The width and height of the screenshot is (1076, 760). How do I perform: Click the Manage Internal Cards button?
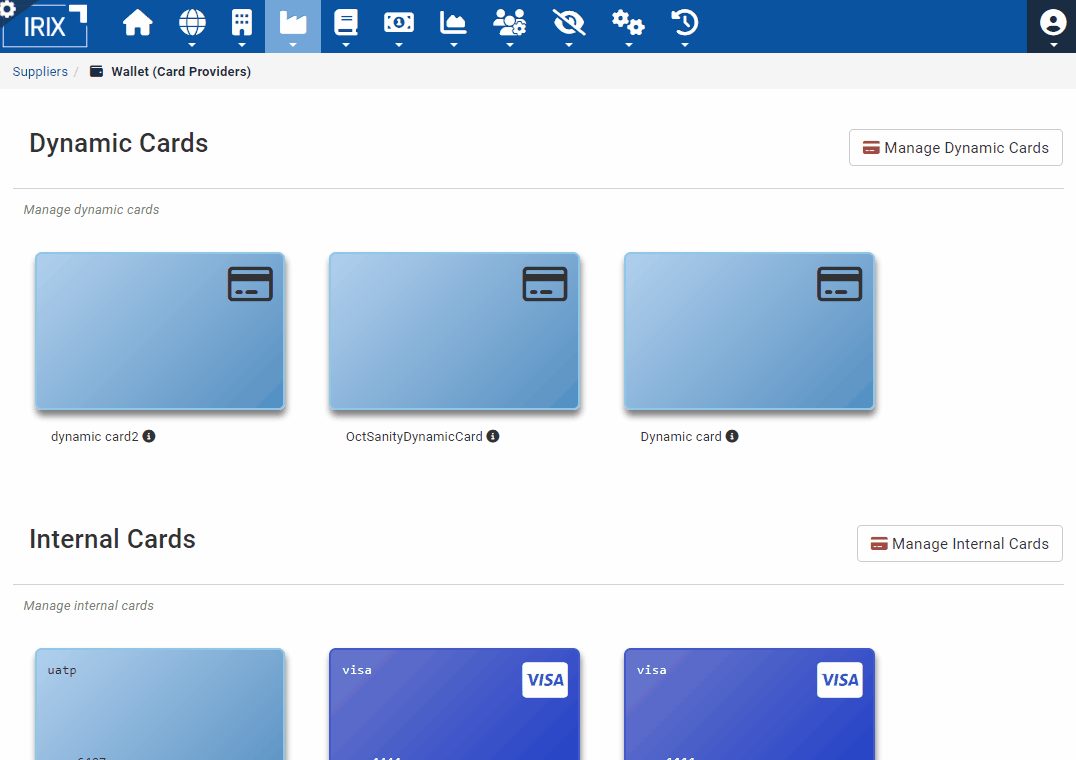pos(959,543)
